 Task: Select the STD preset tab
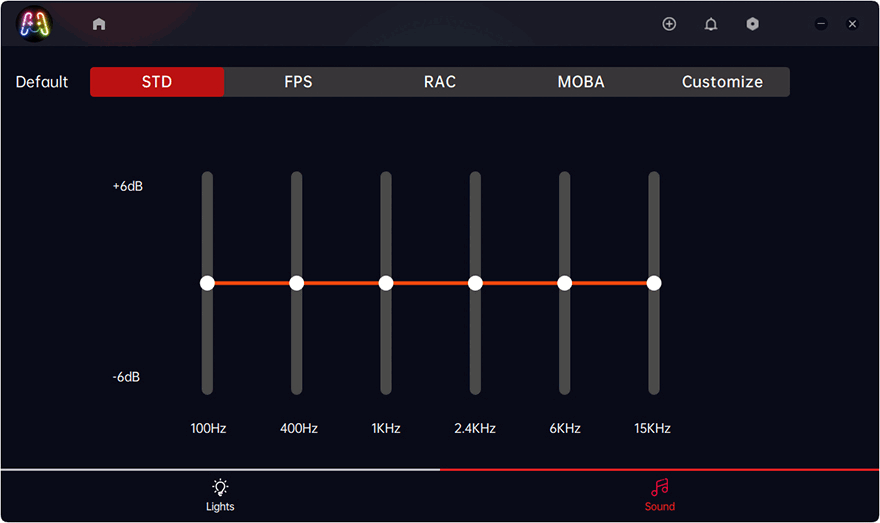tap(157, 82)
